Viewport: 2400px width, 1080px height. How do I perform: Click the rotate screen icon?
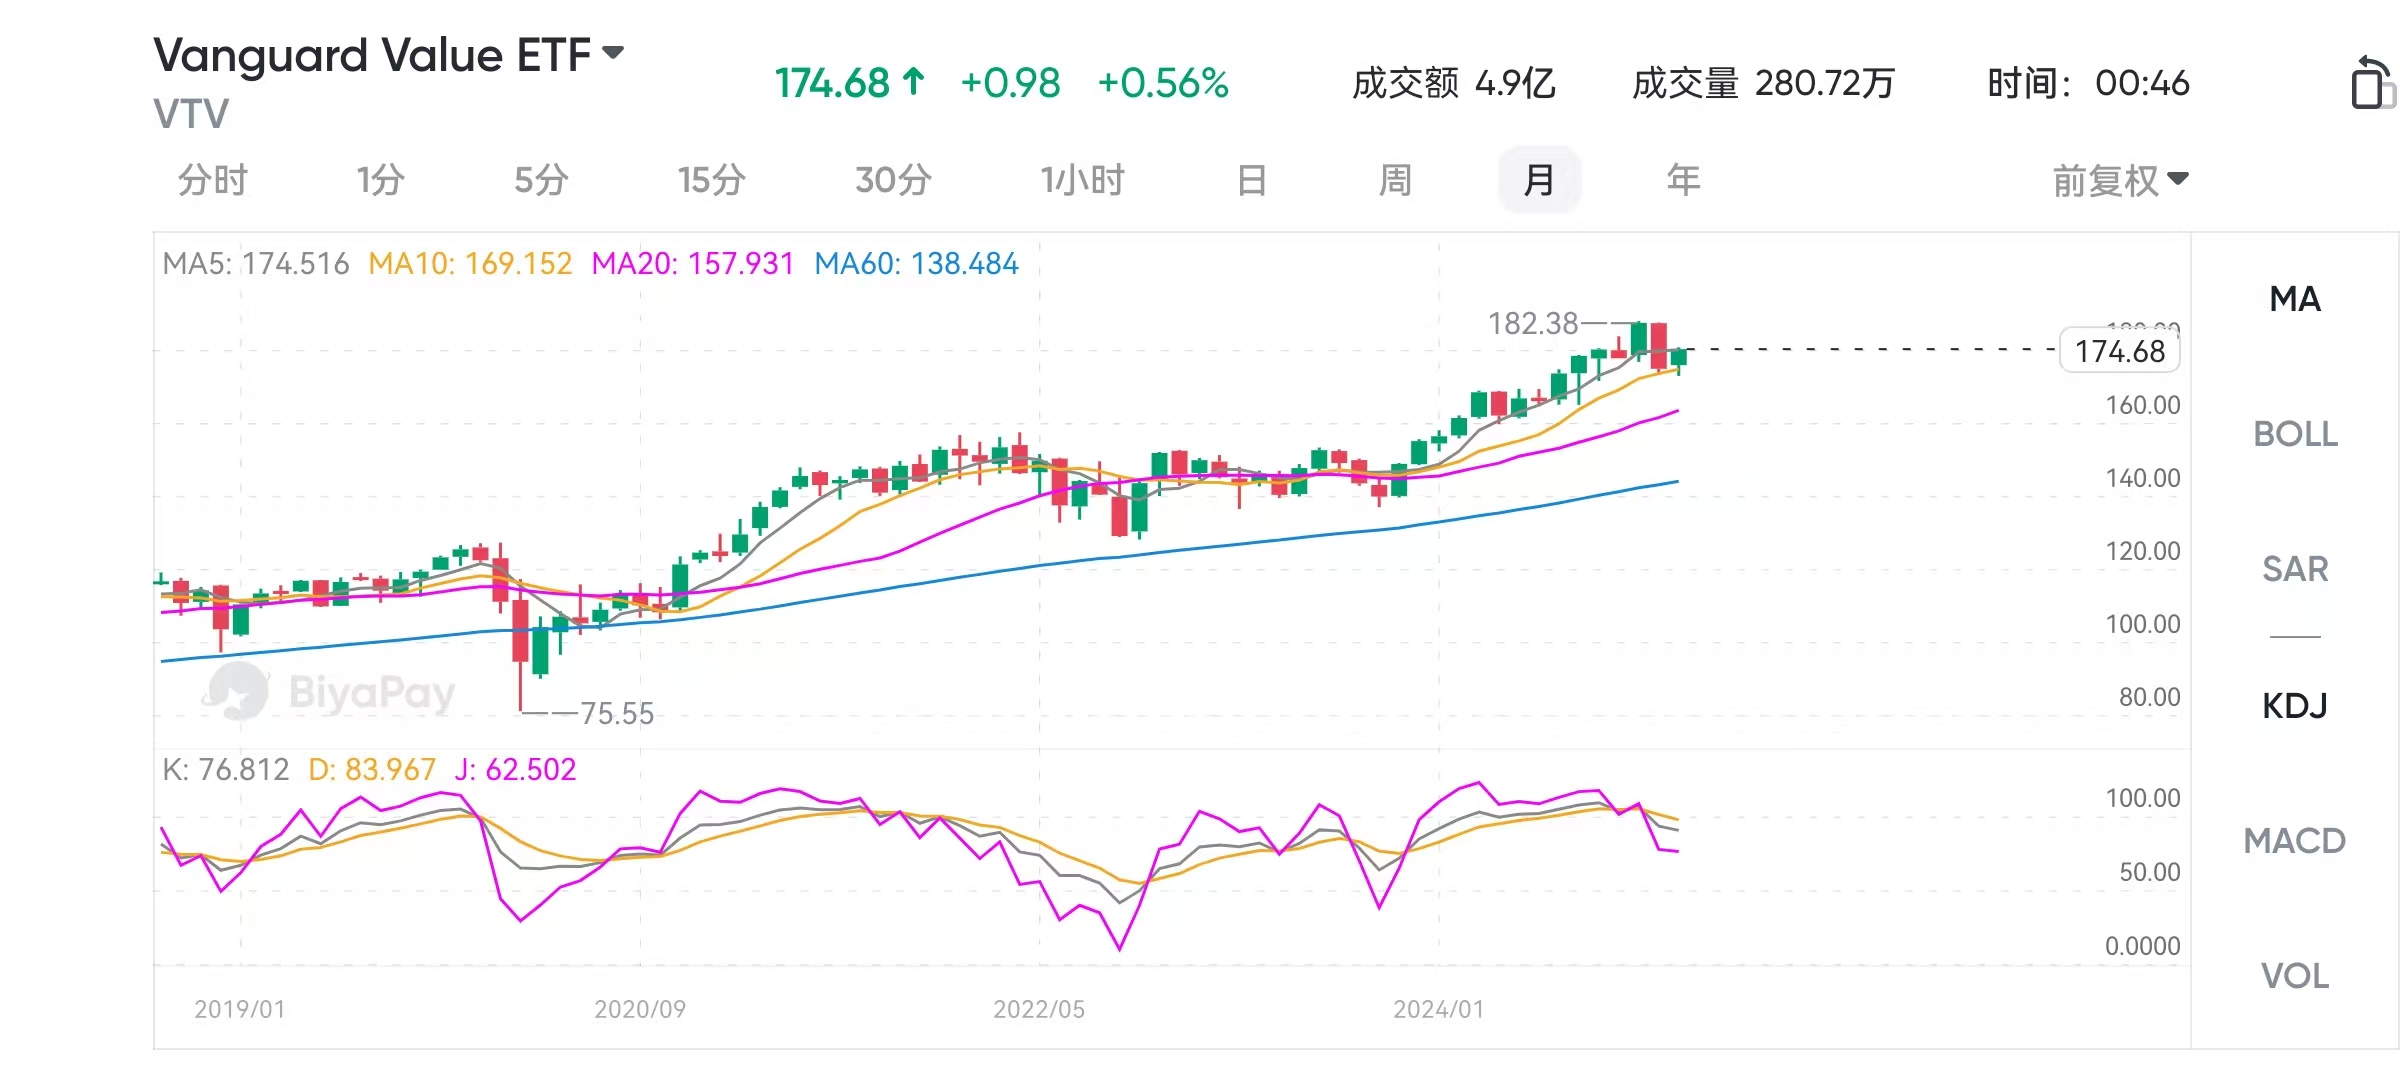(2372, 82)
